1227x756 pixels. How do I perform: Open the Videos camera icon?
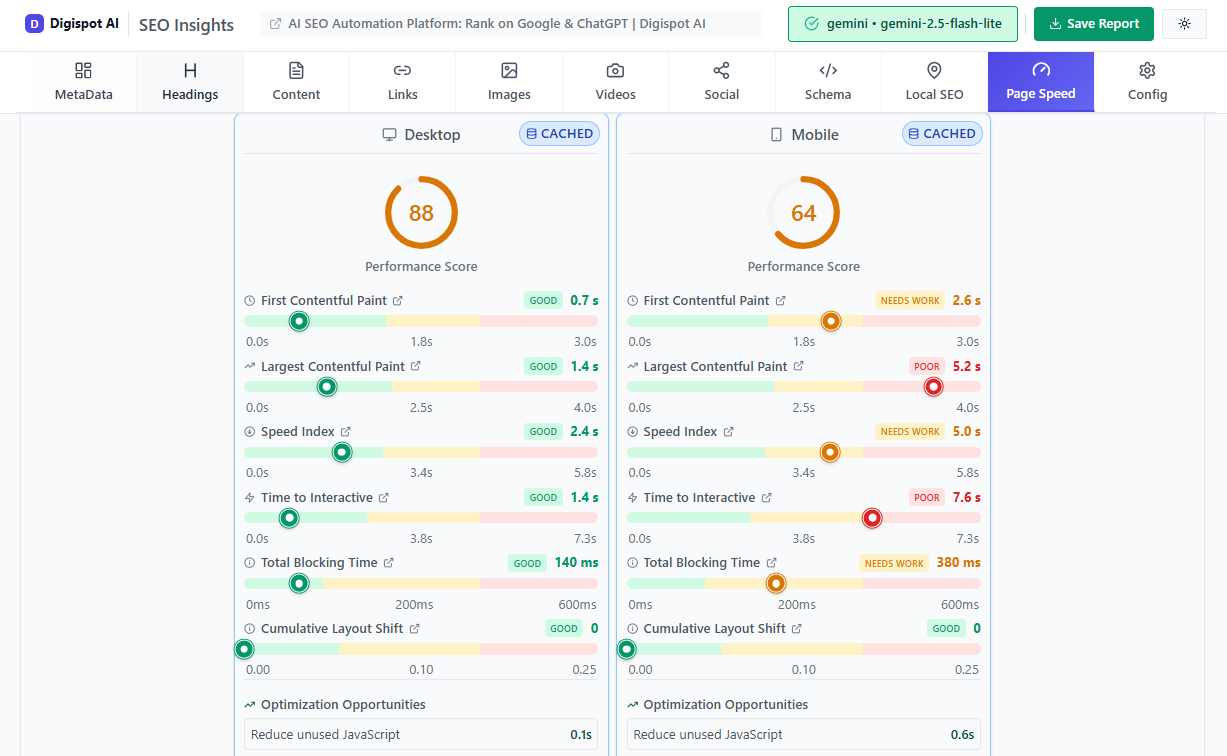click(x=614, y=71)
